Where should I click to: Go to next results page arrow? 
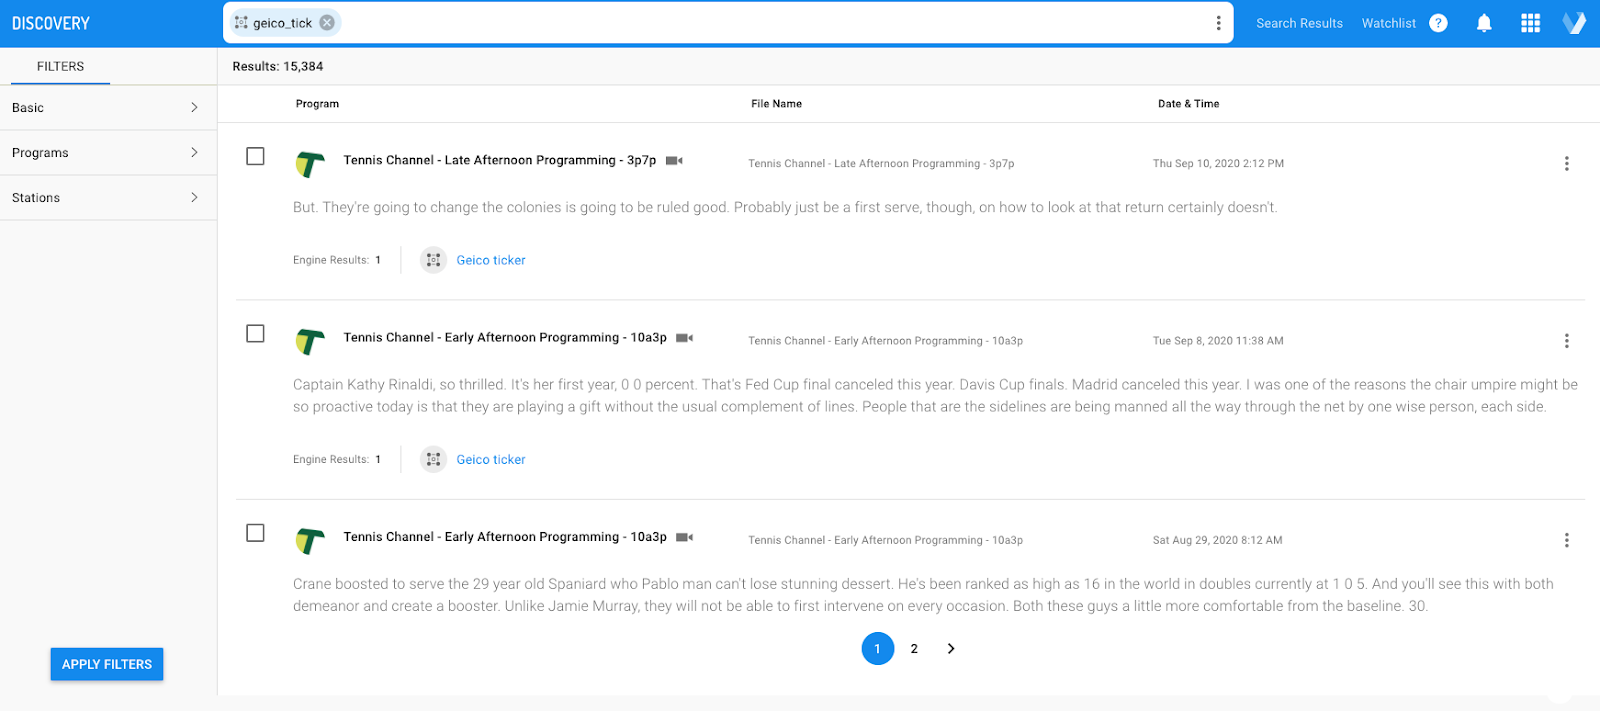click(x=951, y=649)
